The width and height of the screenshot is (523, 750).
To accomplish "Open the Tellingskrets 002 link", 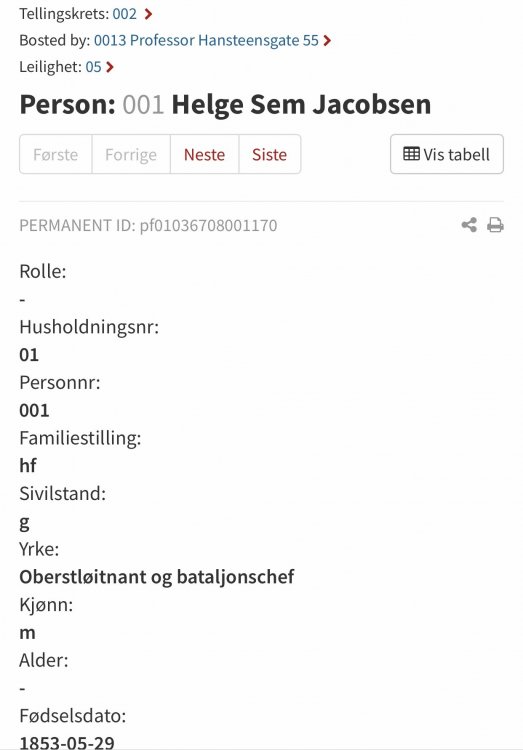I will [x=125, y=14].
